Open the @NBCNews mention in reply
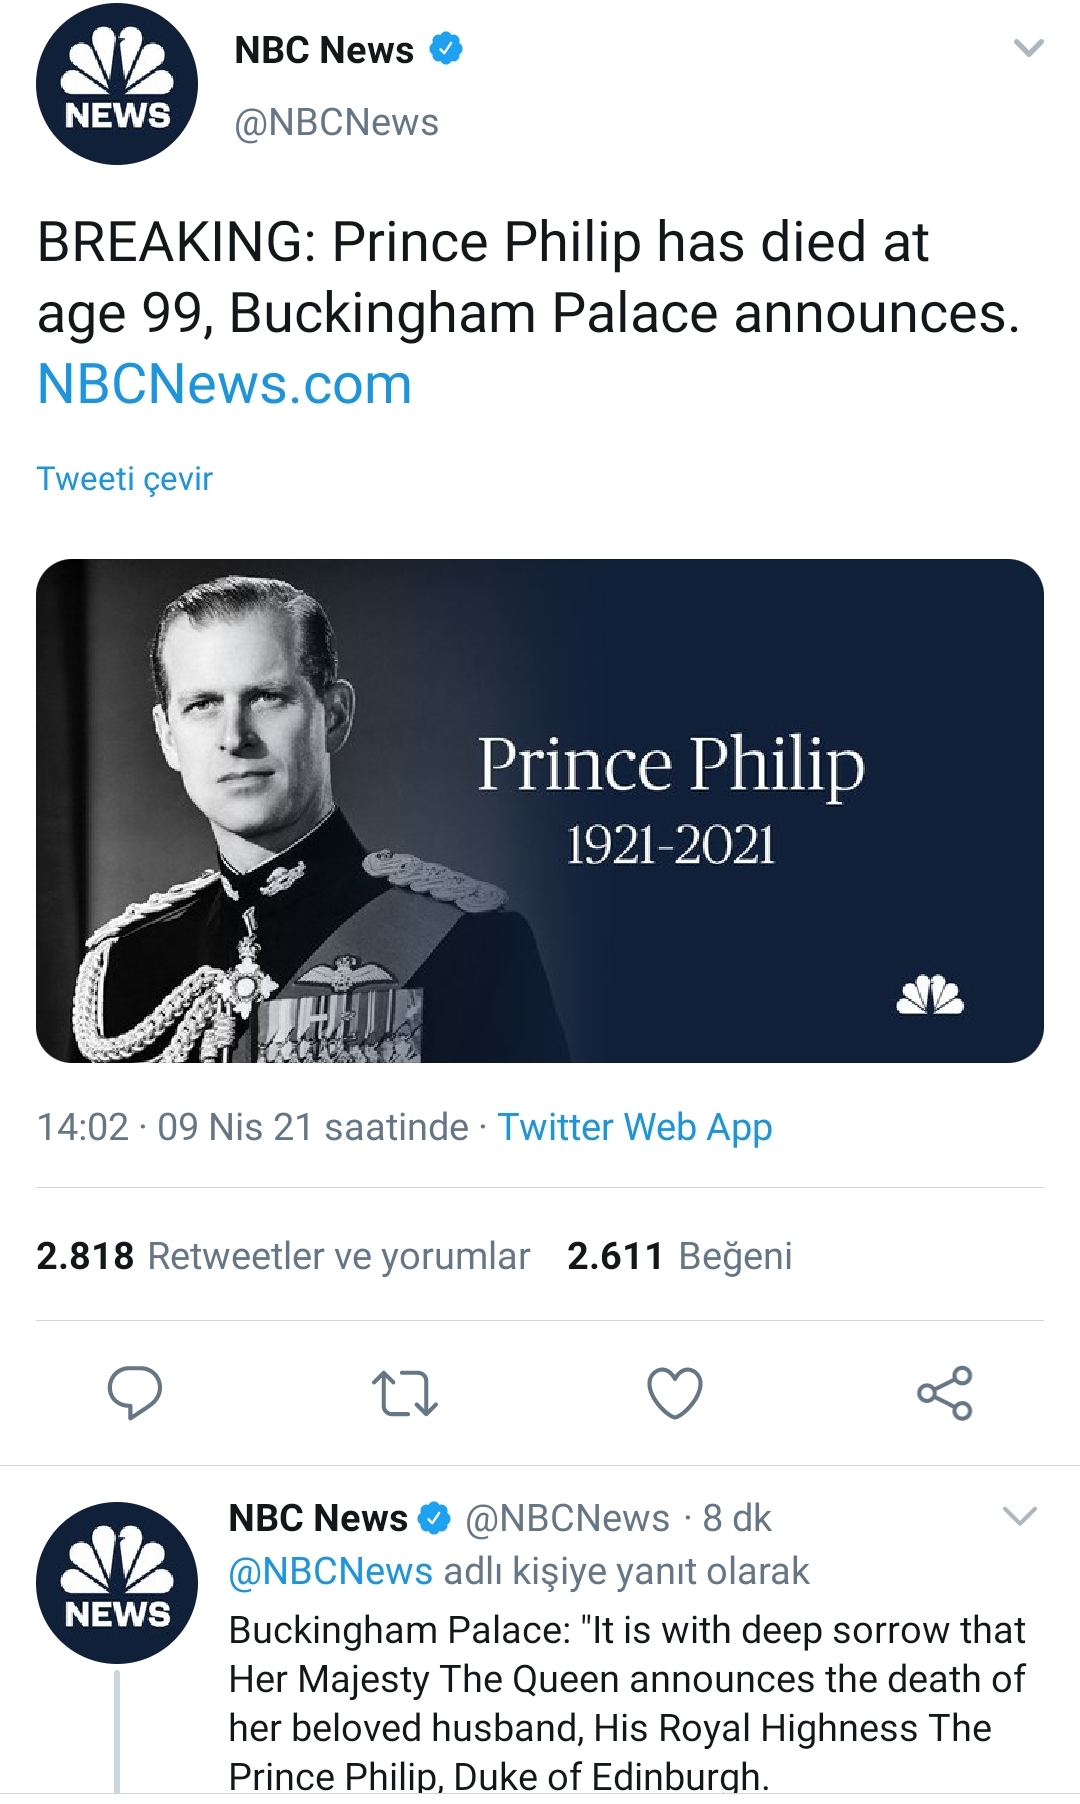The width and height of the screenshot is (1080, 1804). point(331,1571)
